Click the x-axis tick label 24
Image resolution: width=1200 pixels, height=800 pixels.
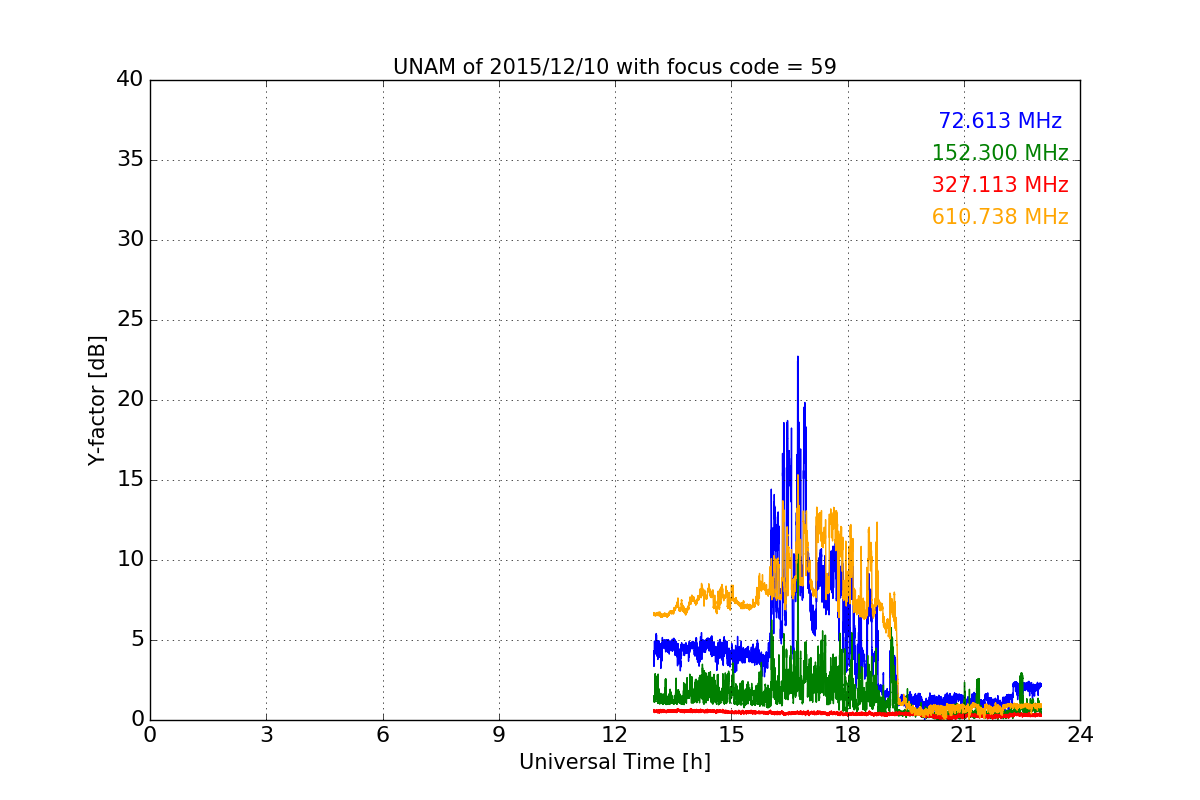pos(1080,735)
